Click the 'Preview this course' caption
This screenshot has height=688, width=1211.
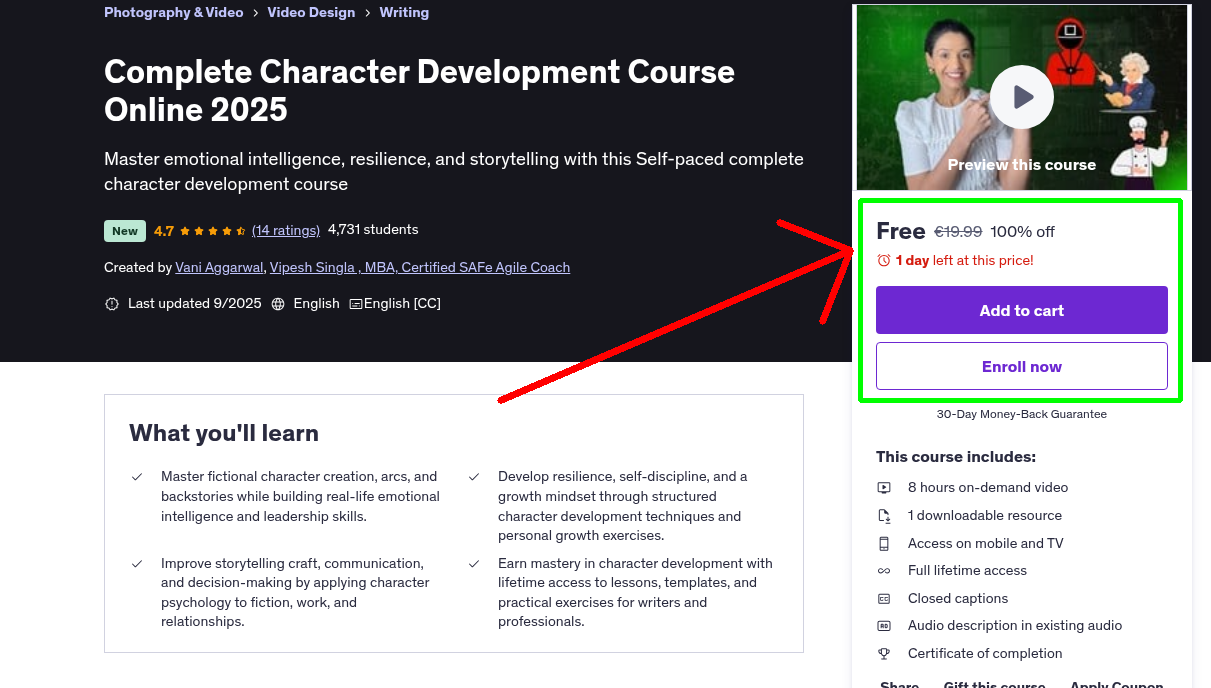1022,165
